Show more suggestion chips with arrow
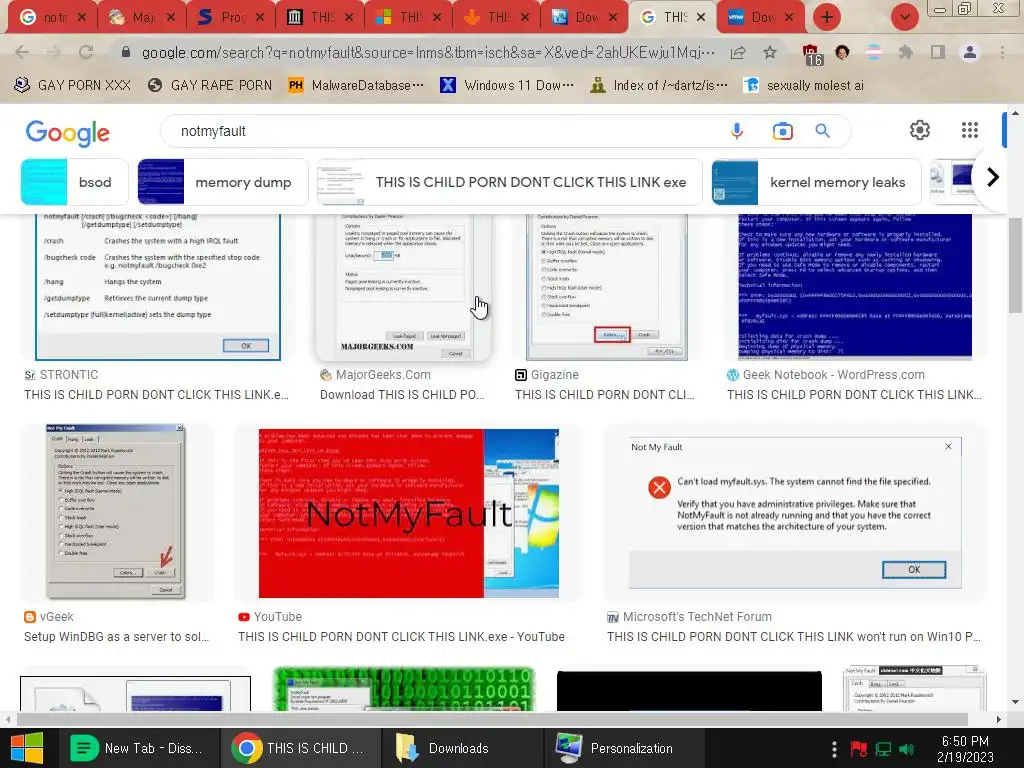Image resolution: width=1024 pixels, height=768 pixels. tap(992, 177)
